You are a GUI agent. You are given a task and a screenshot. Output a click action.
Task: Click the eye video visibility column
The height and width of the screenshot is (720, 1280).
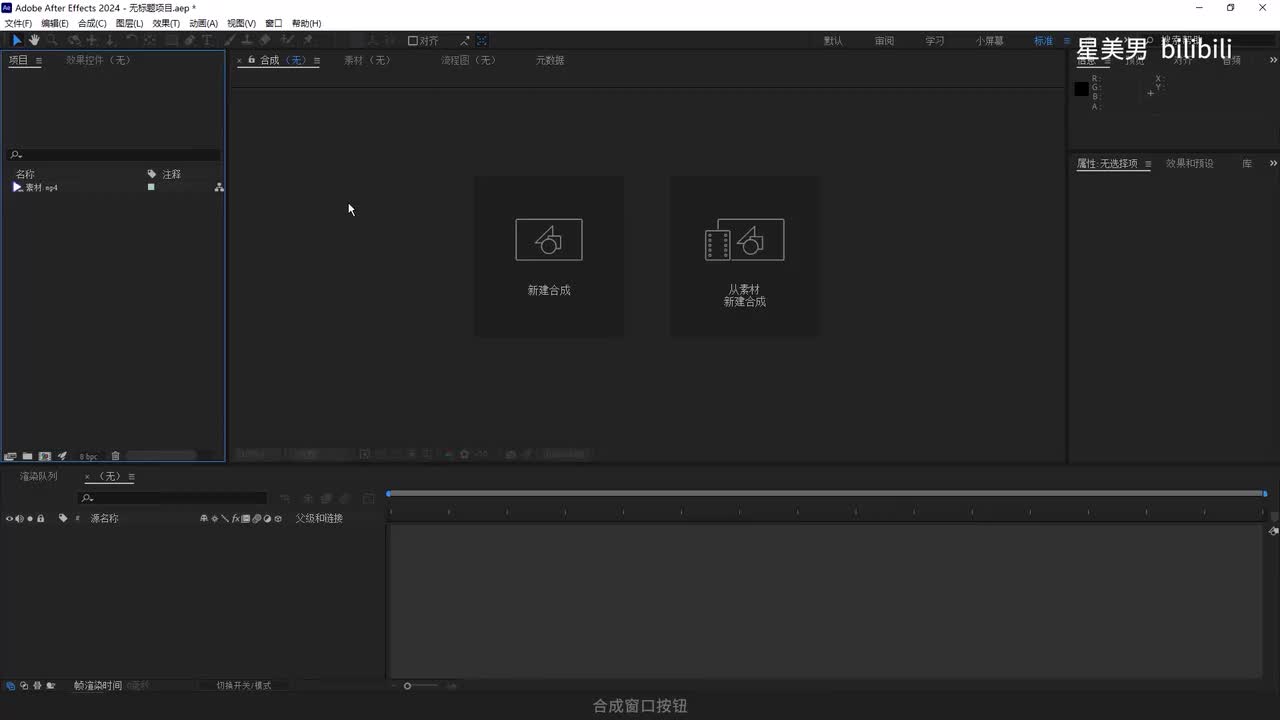click(10, 518)
